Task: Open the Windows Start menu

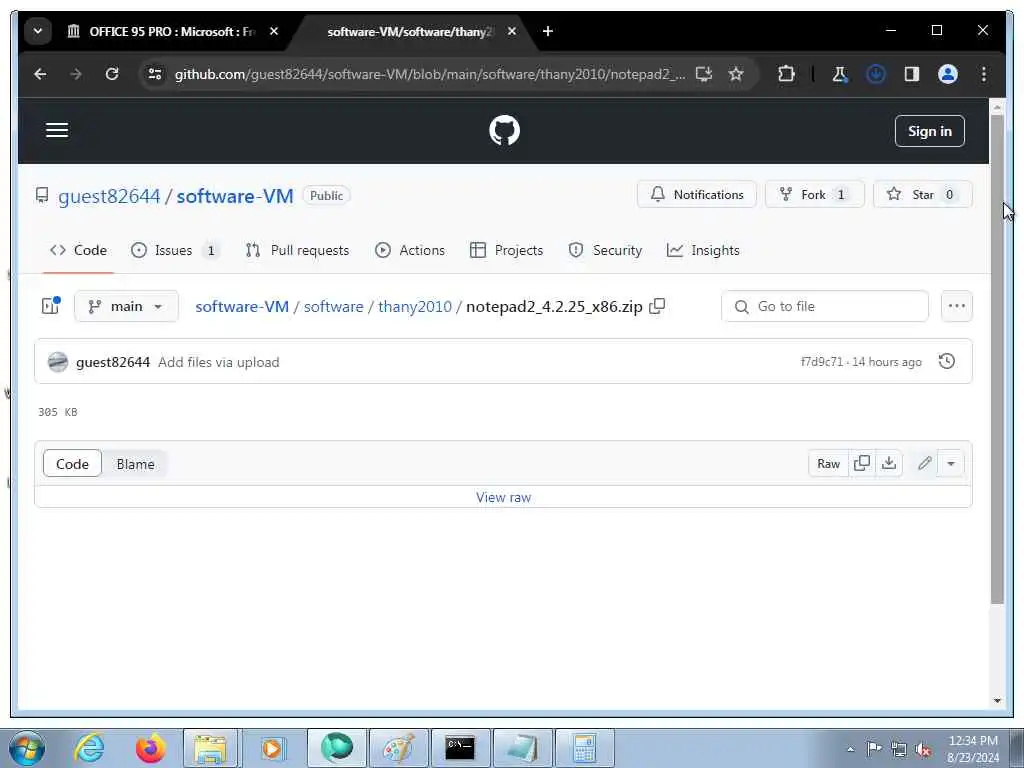Action: 27,748
